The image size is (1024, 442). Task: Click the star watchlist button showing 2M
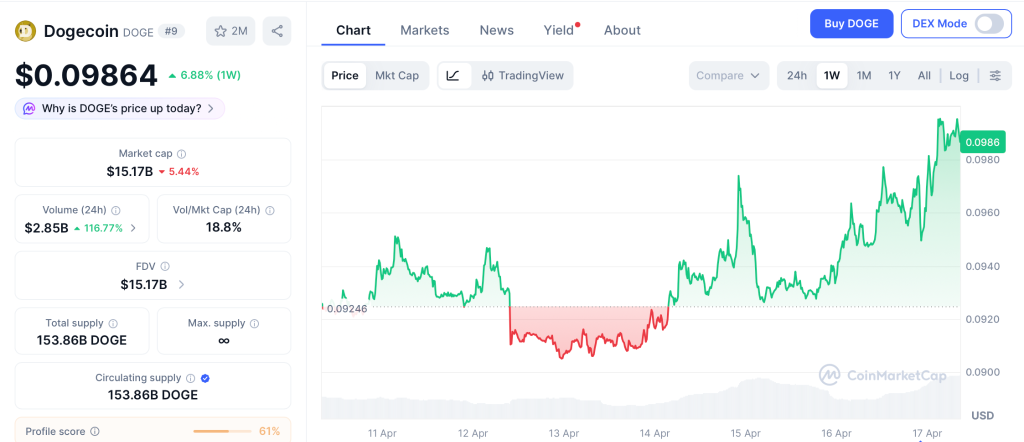(x=231, y=31)
